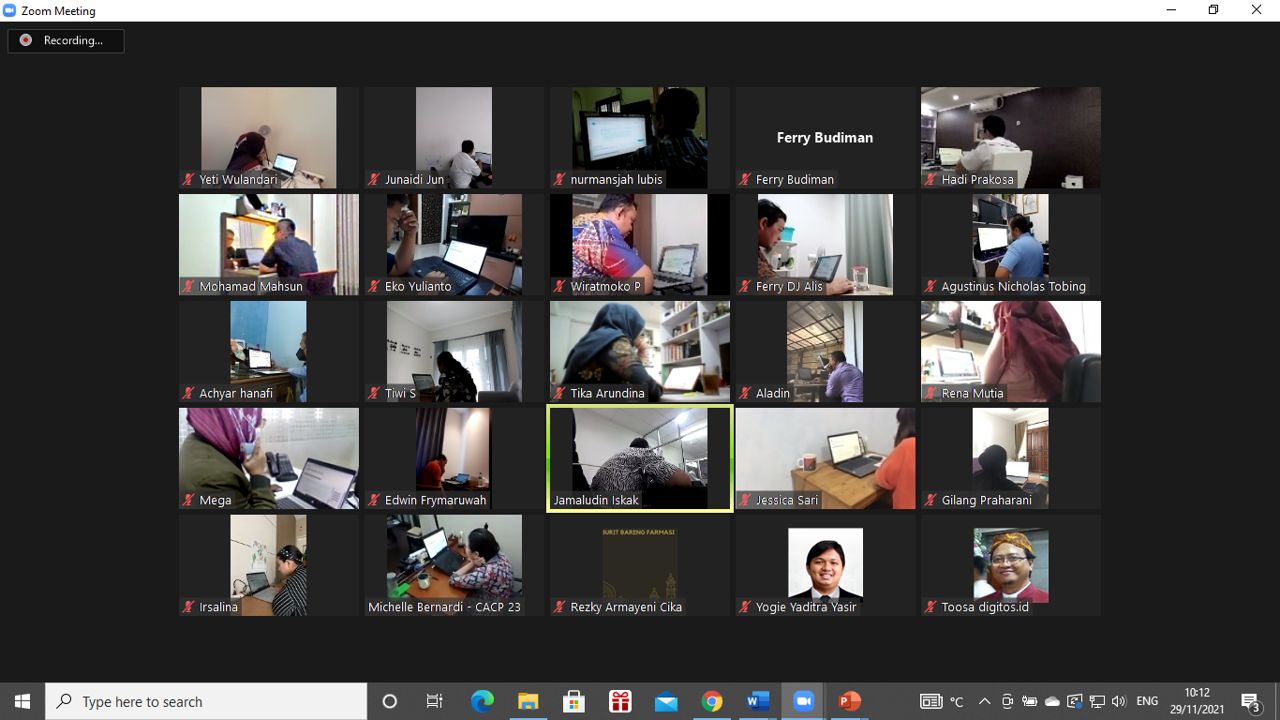Open the red gift app on taskbar
Viewport: 1280px width, 720px height.
point(620,701)
